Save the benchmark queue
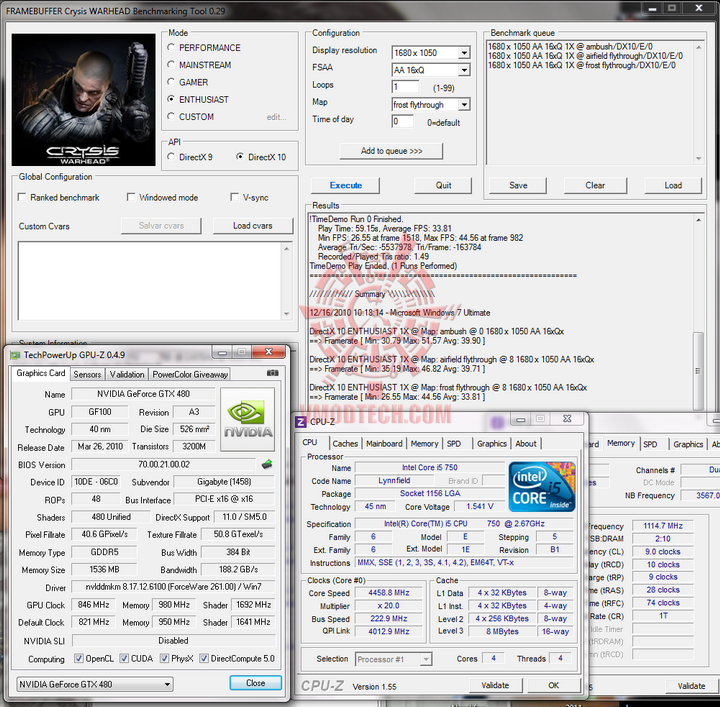Screen dimensions: 720x707 (518, 185)
